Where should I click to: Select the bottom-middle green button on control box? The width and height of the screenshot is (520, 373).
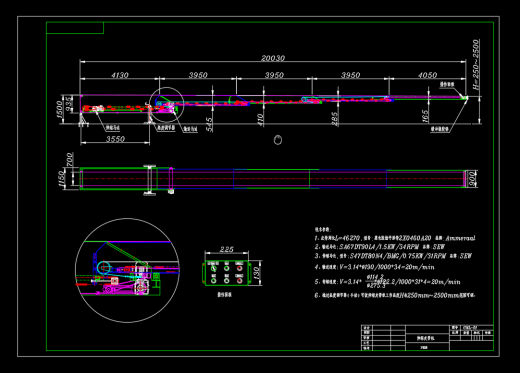[x=227, y=281]
